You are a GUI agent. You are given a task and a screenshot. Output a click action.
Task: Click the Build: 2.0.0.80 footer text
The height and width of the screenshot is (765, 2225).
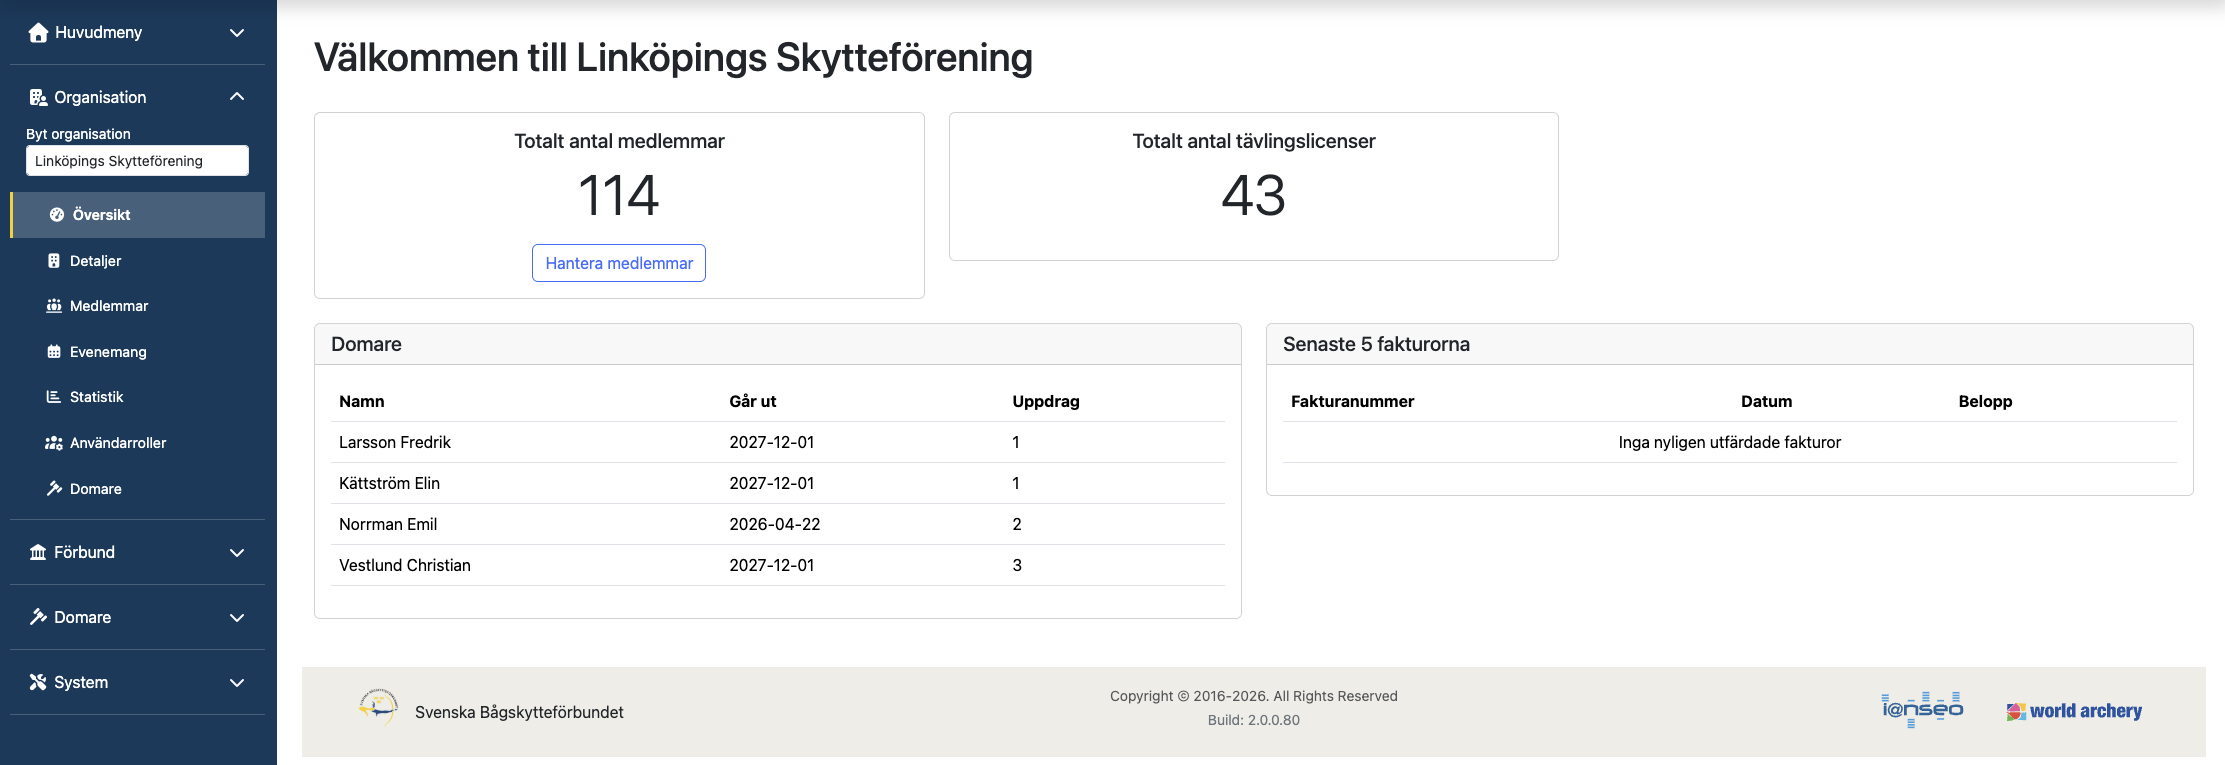click(1253, 720)
